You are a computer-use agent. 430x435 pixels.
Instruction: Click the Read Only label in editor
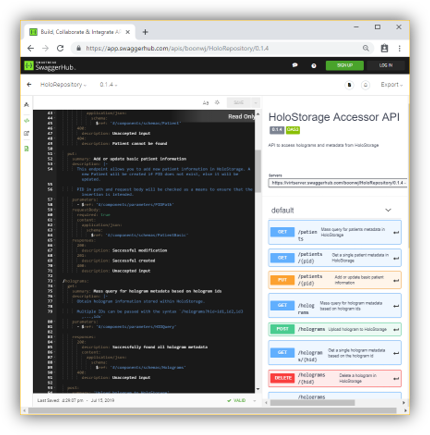pyautogui.click(x=241, y=116)
